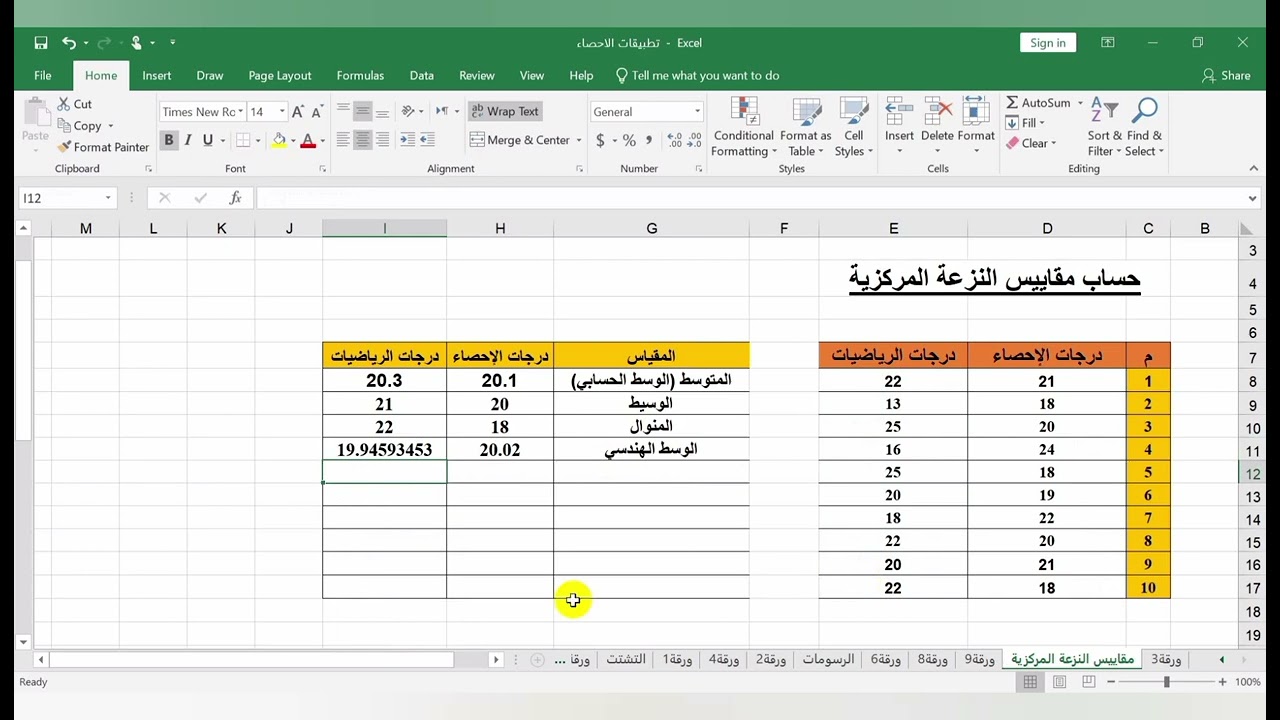Switch to the Page Layout tab
Viewport: 1280px width, 720px height.
click(x=280, y=75)
